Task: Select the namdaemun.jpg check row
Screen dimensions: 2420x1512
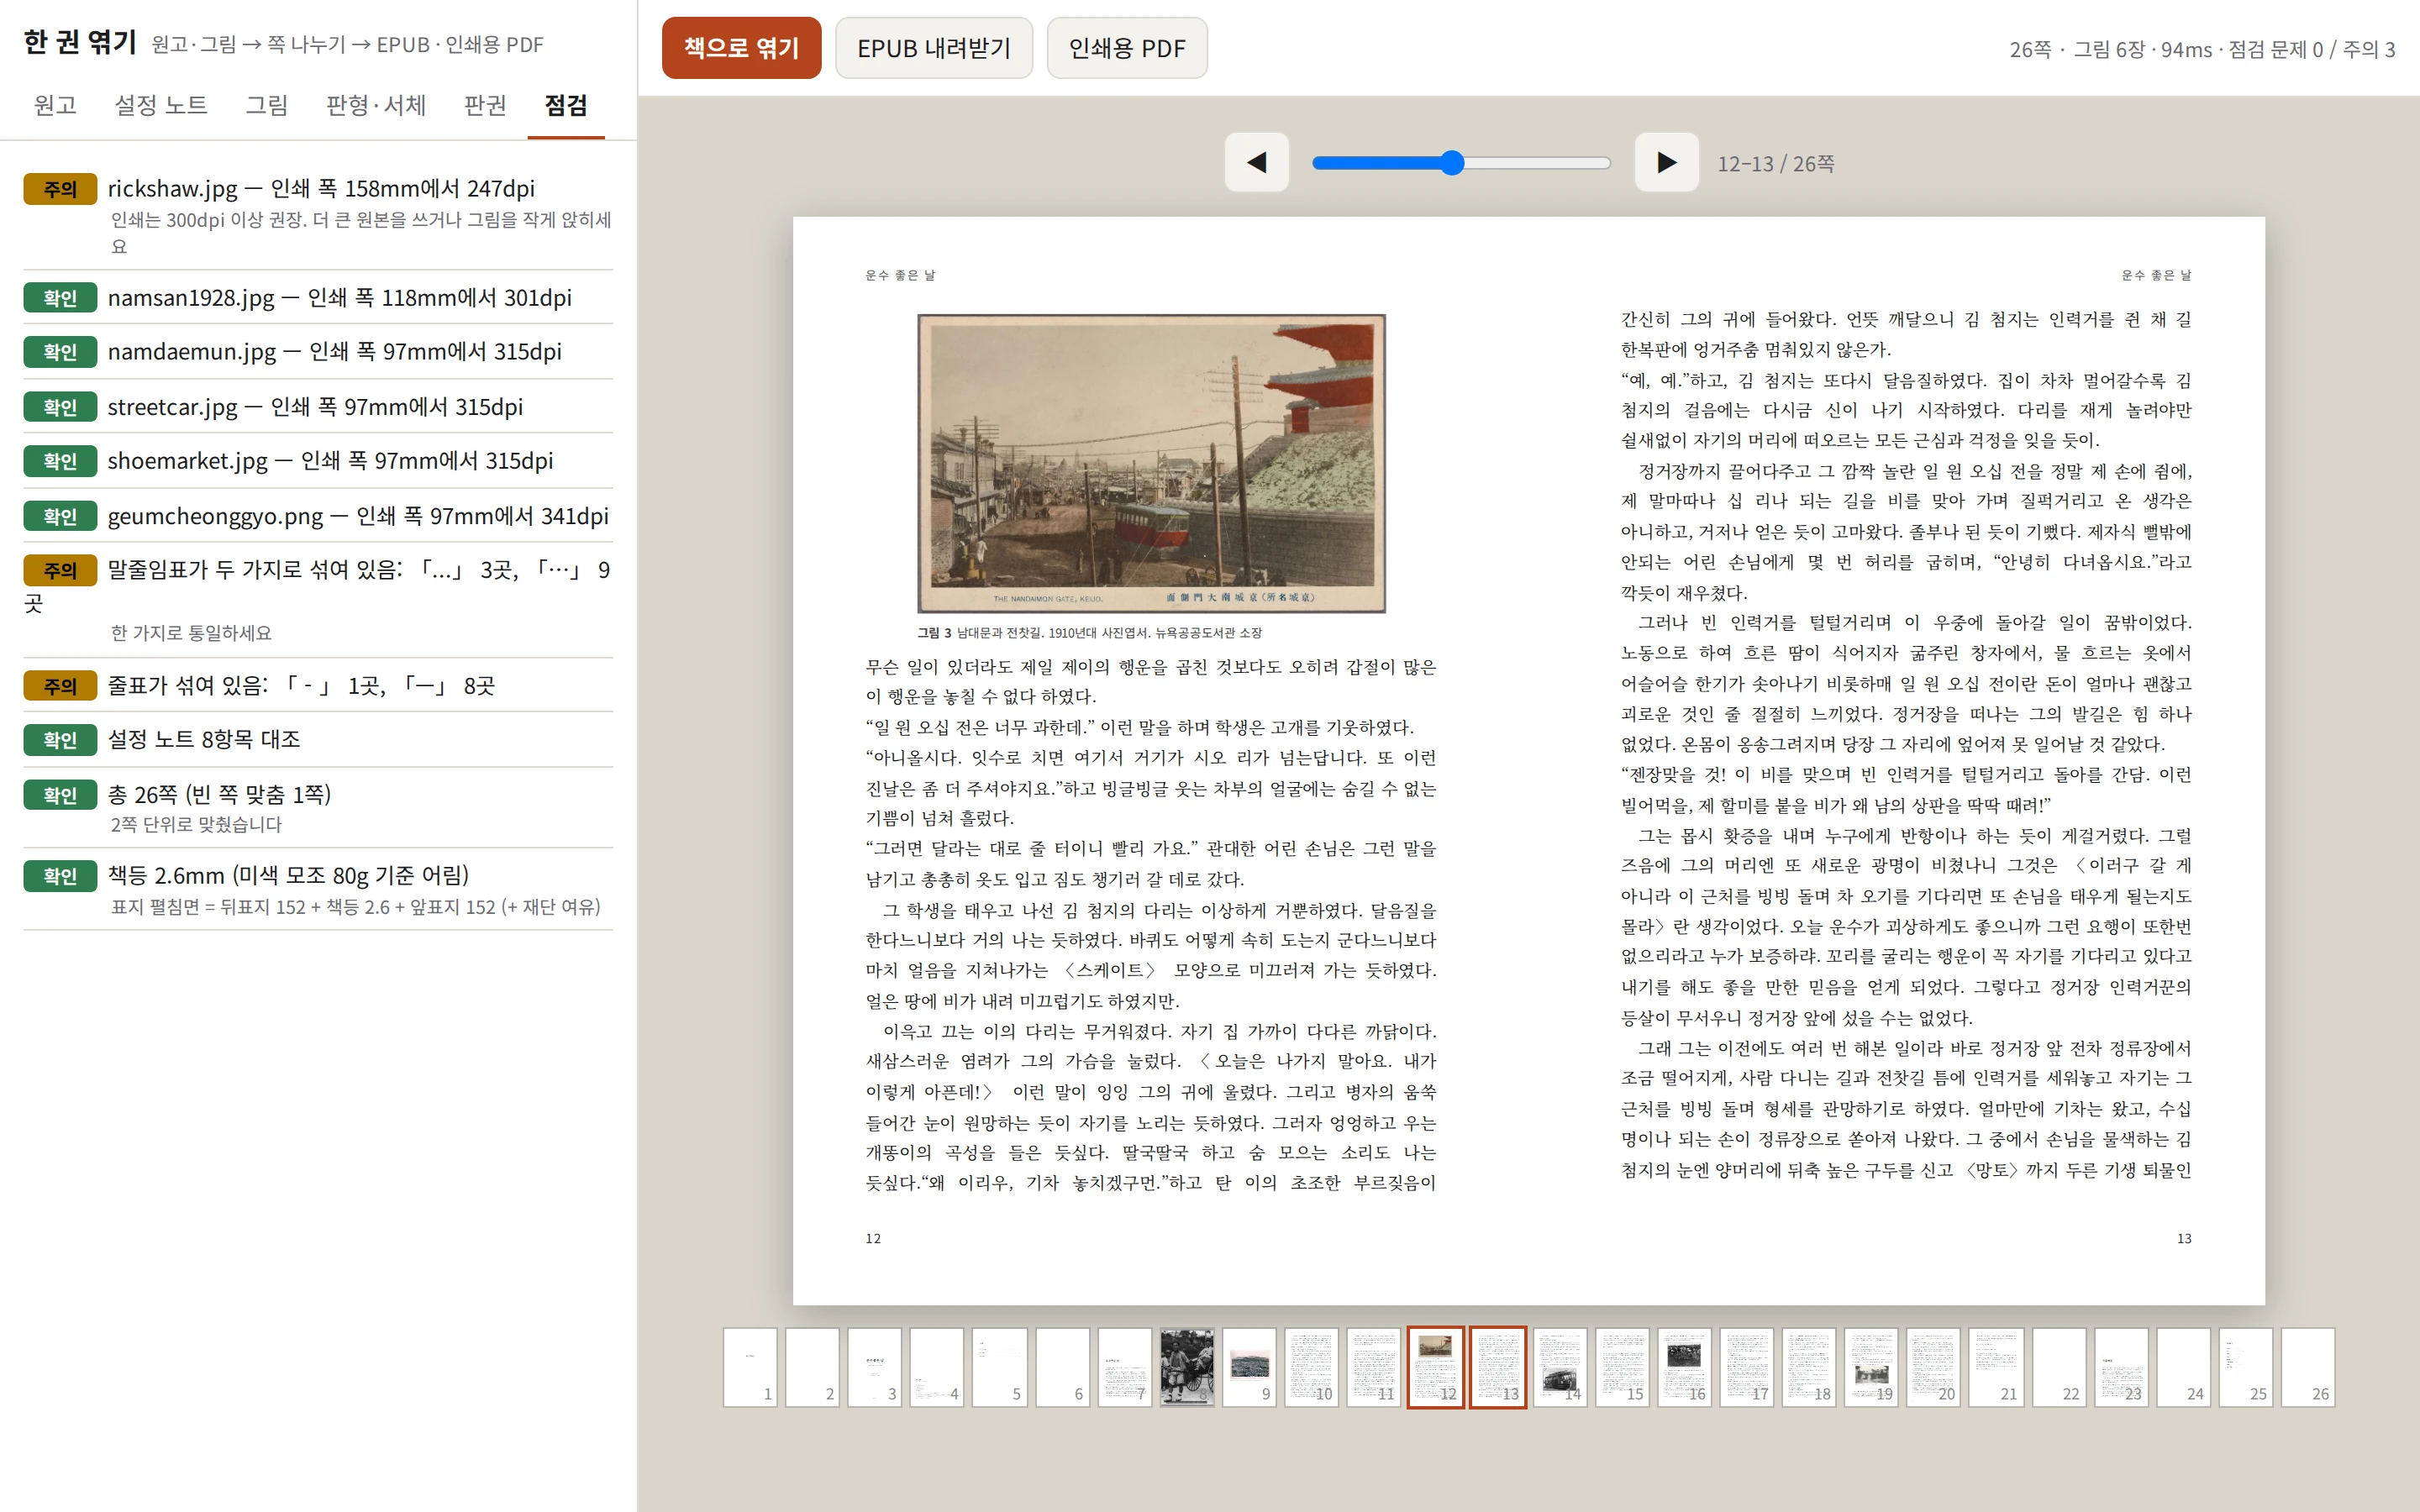Action: point(318,352)
